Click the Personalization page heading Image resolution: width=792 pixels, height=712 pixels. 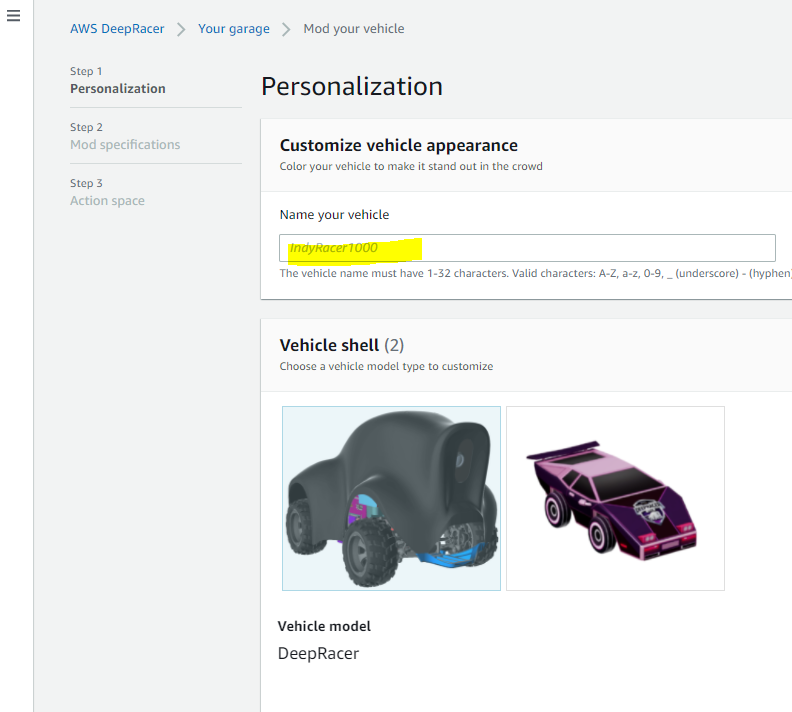pos(352,86)
